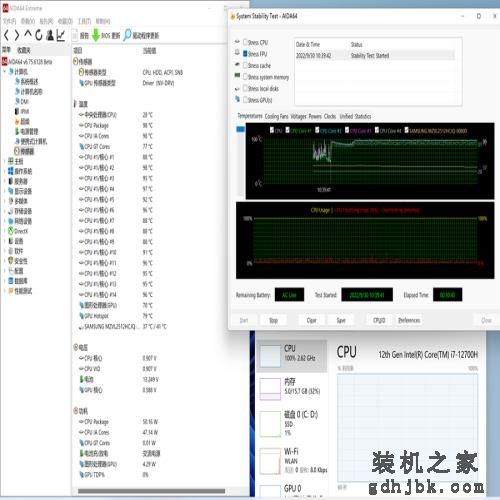The image size is (500, 500).
Task: Click AIDA64 v6.75 root icon in tree
Action: click(5, 61)
